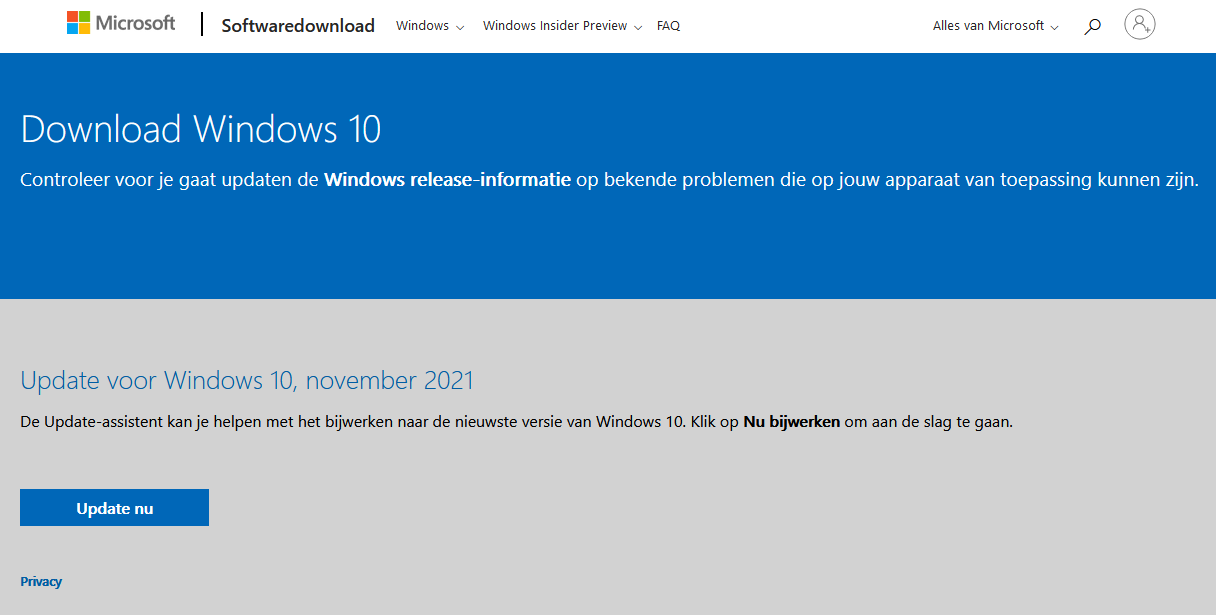Expand chevron beside Windows Insider Preview
The image size is (1216, 615).
point(638,27)
